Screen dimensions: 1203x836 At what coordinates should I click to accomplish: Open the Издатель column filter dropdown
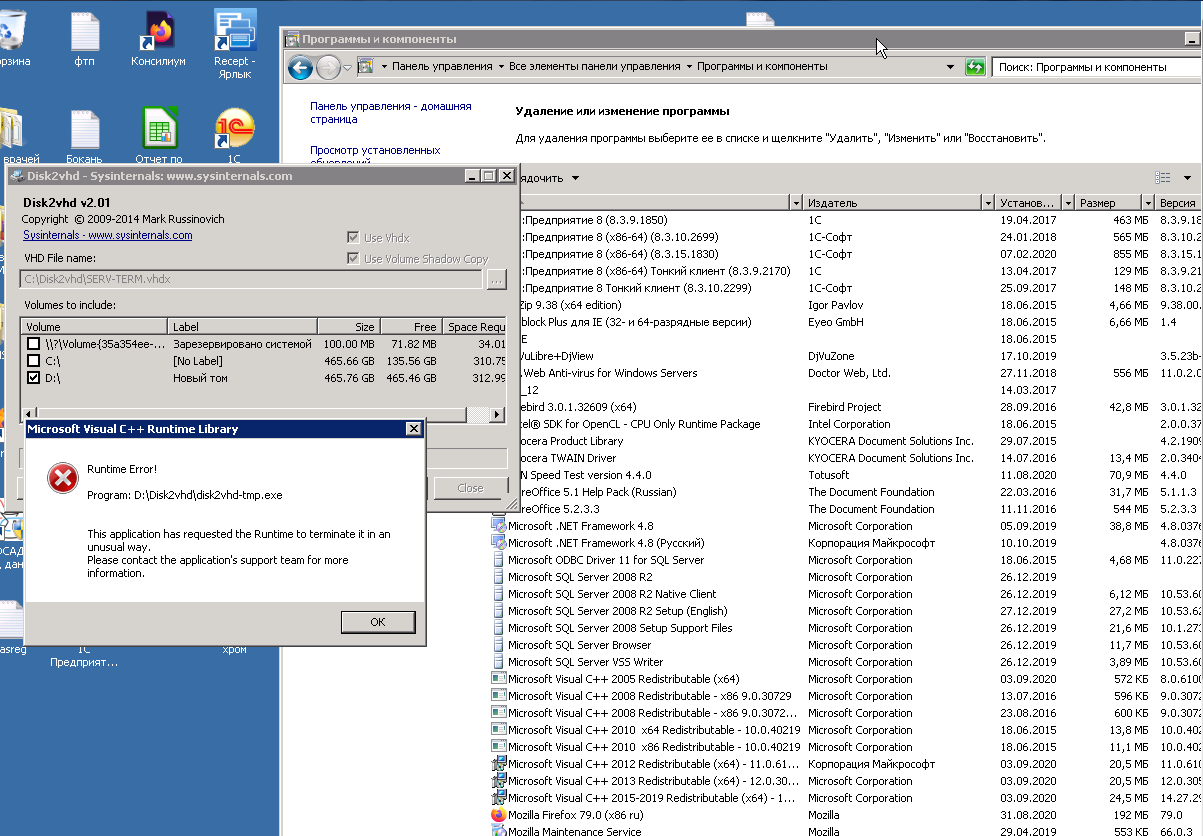click(x=989, y=203)
